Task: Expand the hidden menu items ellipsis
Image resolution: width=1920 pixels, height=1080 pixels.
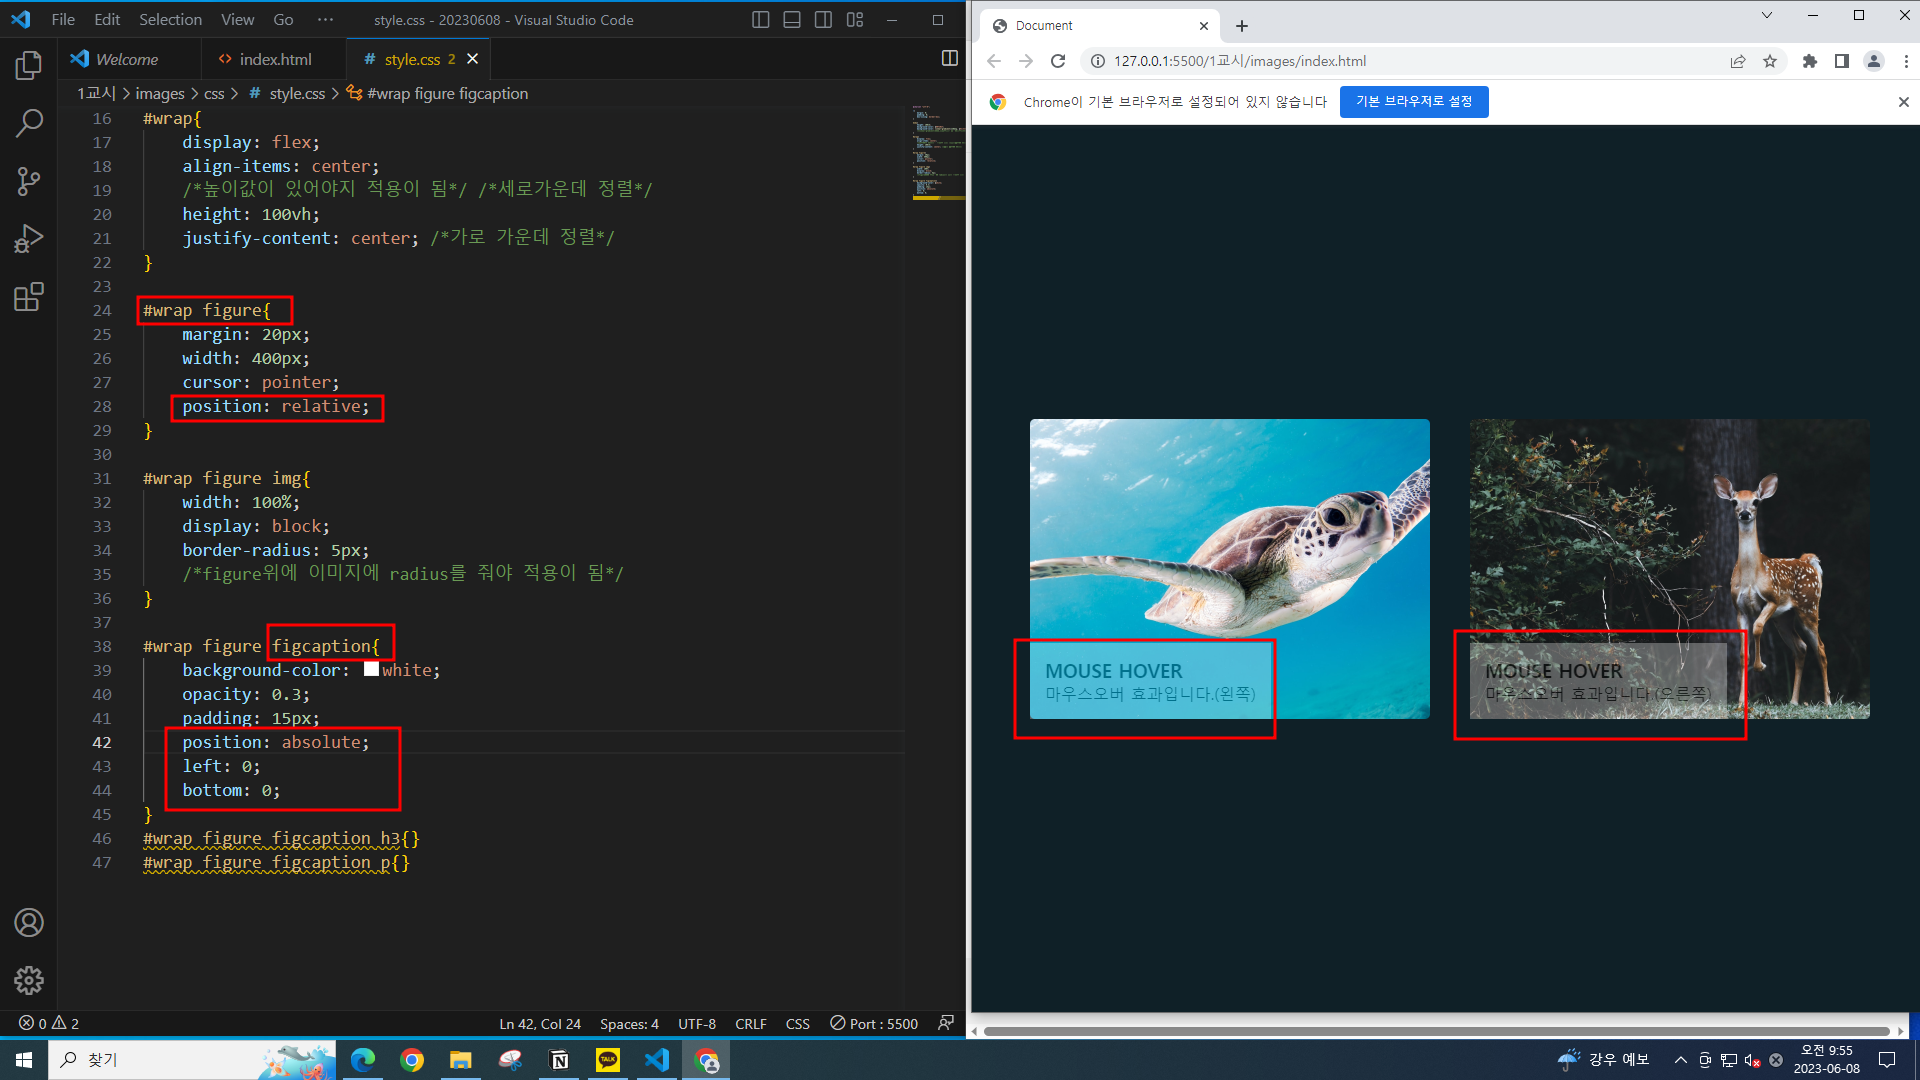Action: pos(325,20)
